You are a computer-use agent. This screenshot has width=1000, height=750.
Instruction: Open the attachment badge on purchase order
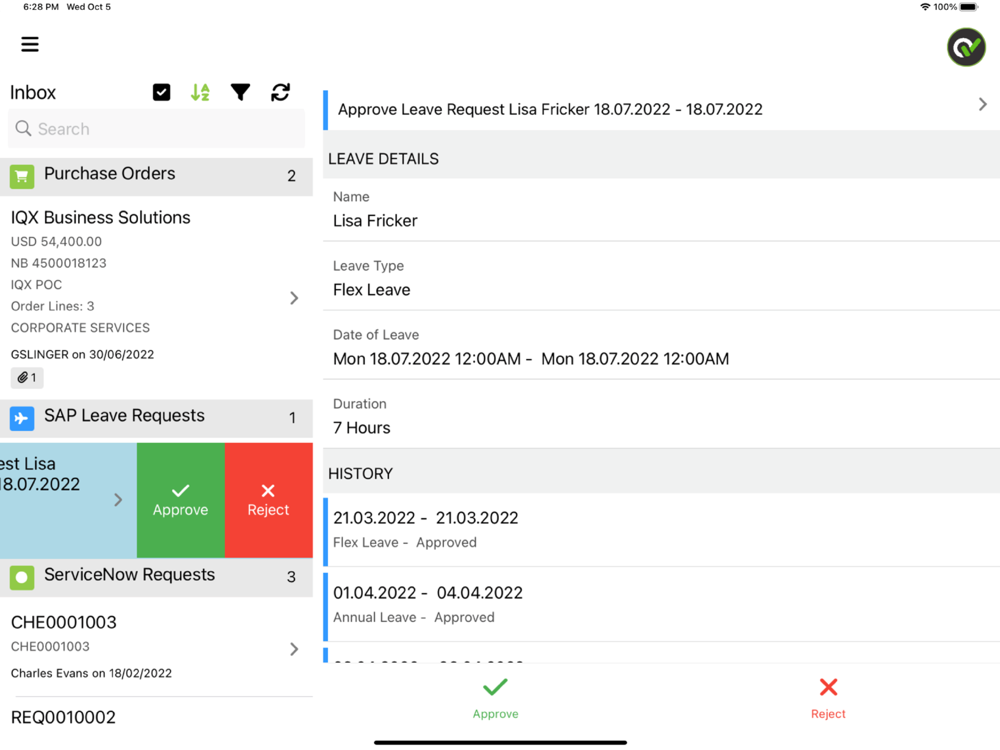[27, 378]
